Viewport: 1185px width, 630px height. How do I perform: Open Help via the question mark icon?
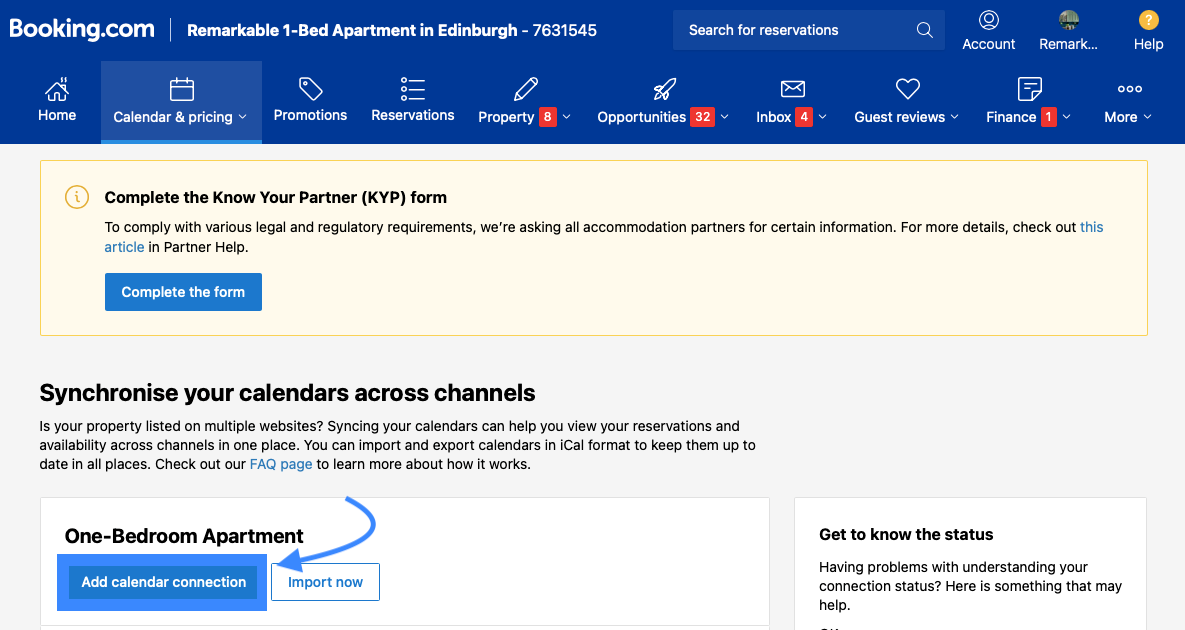point(1148,19)
